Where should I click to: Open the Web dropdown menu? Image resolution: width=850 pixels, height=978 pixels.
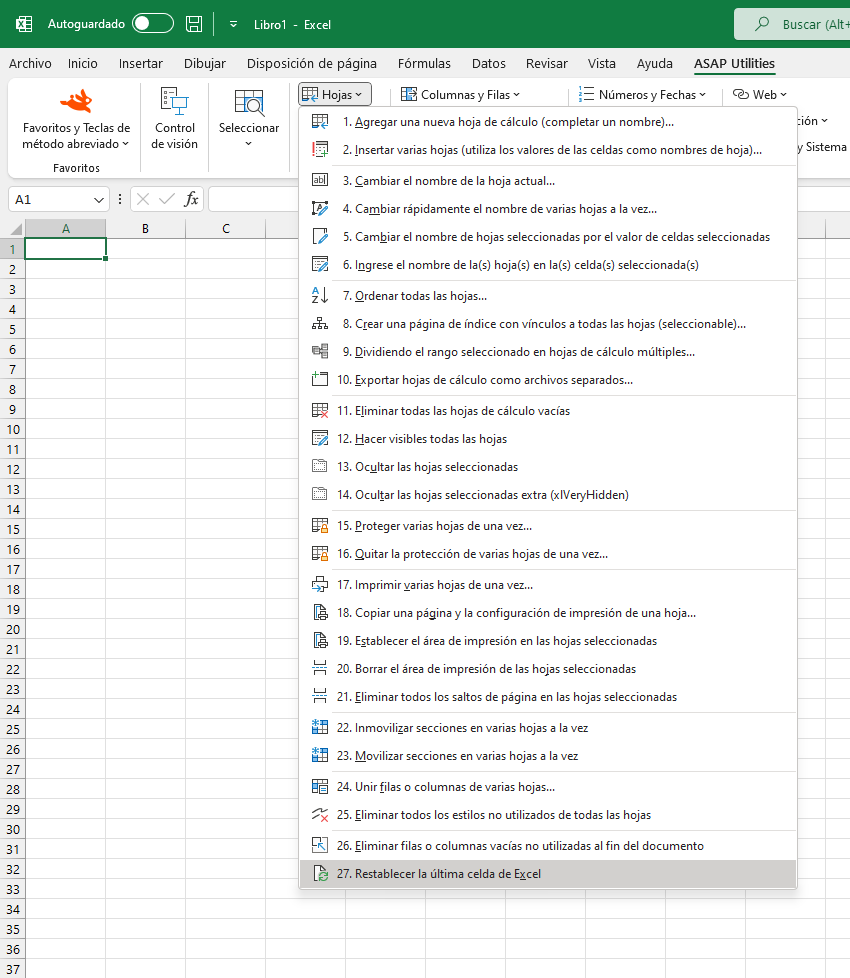760,94
